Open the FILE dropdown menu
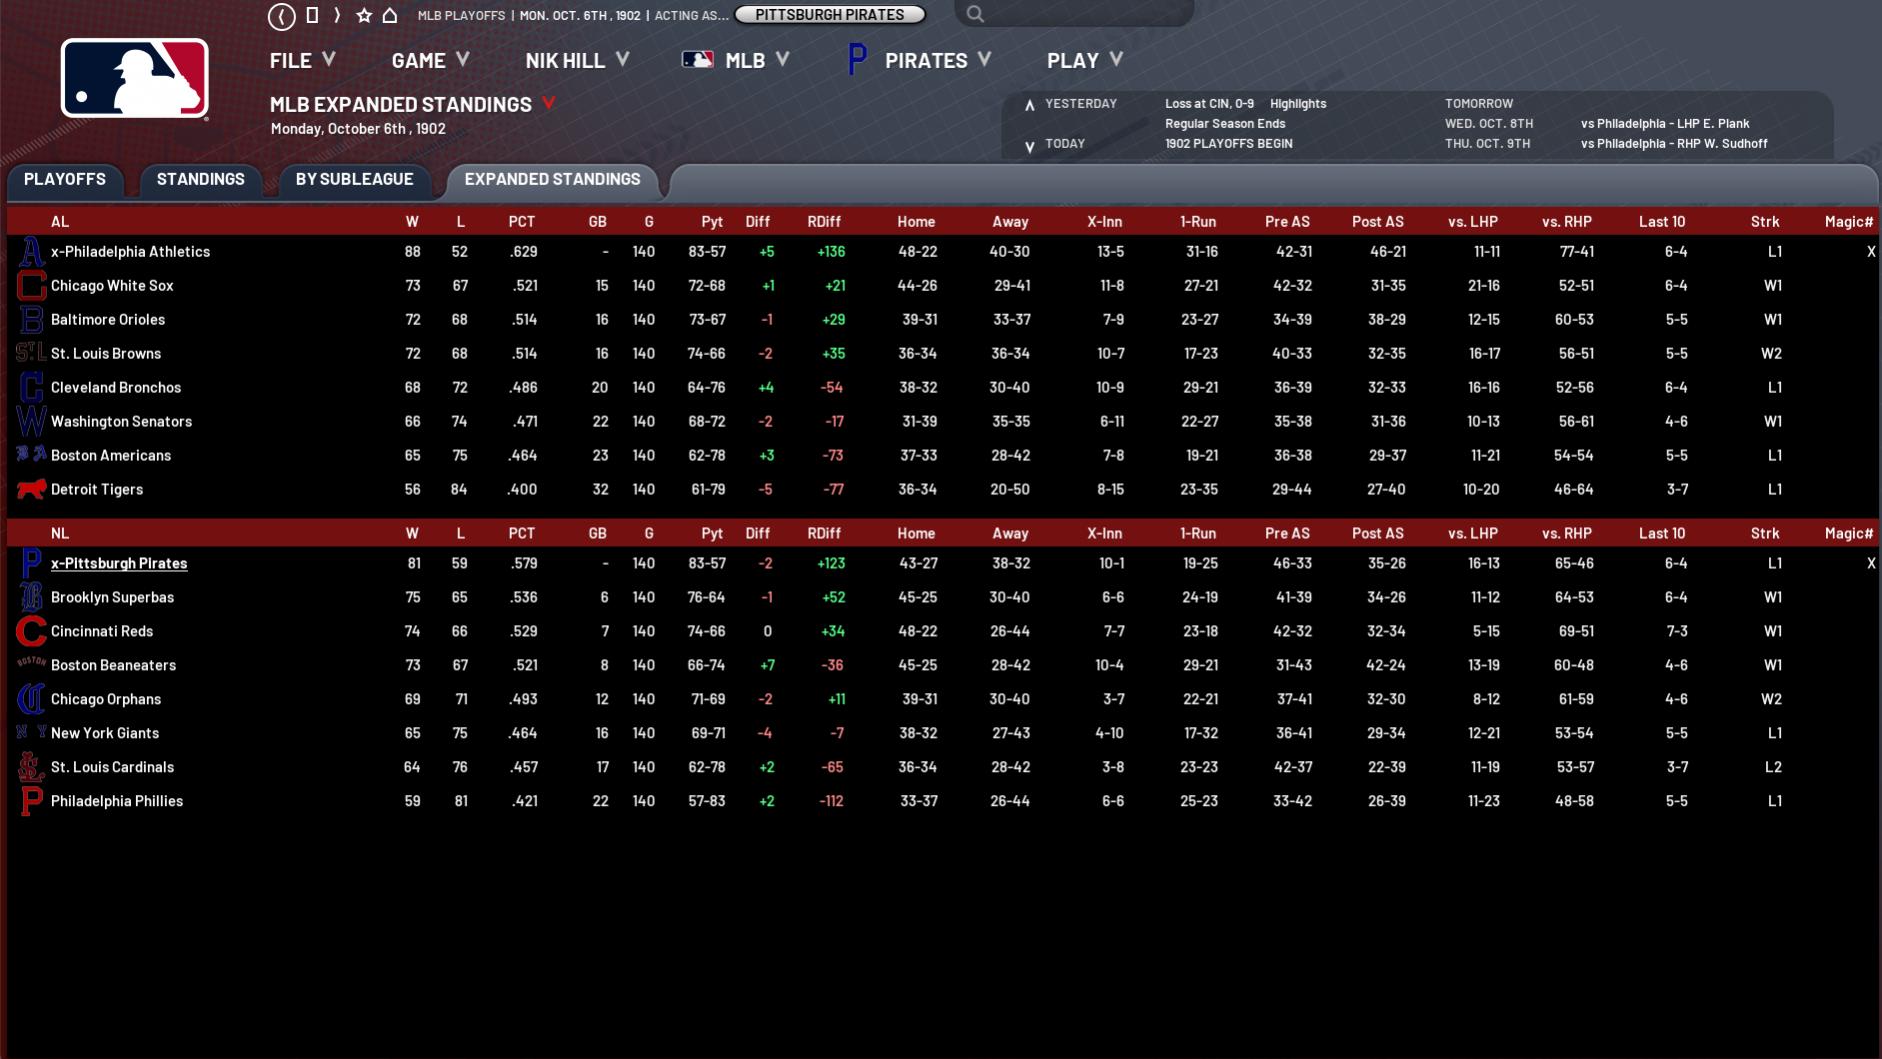The width and height of the screenshot is (1882, 1059). point(302,60)
